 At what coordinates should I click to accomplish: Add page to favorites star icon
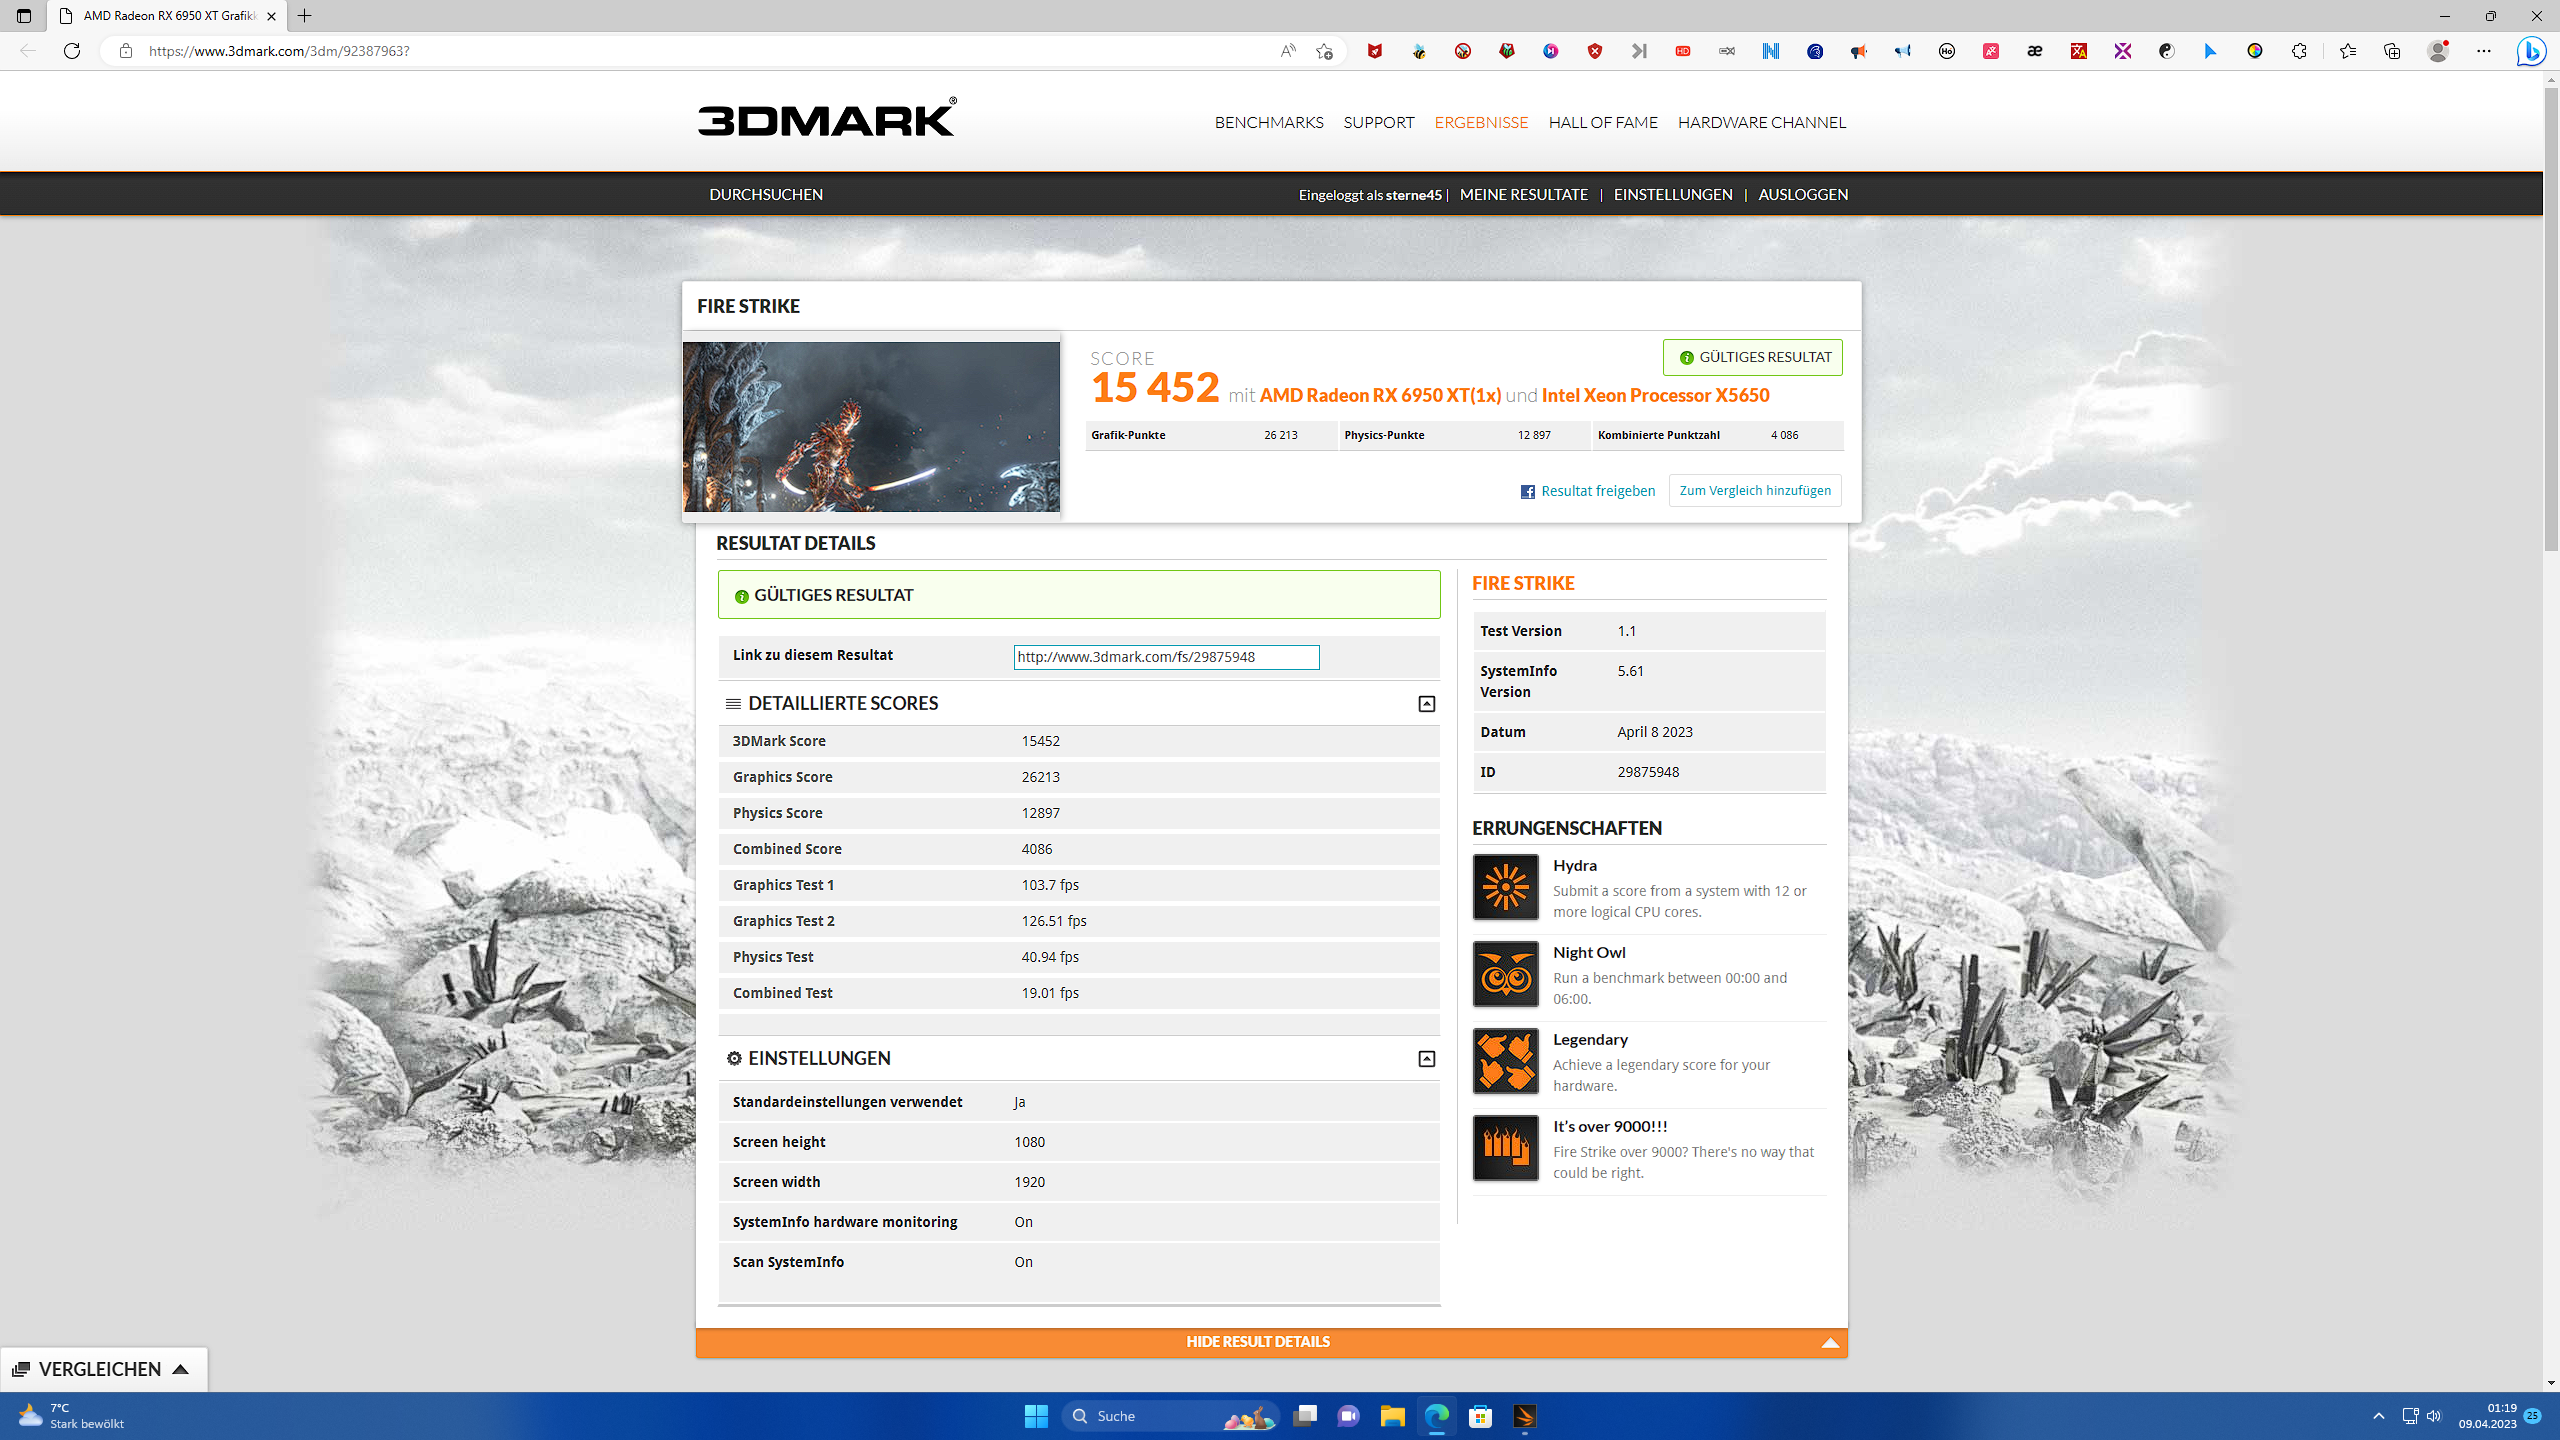[x=1324, y=51]
